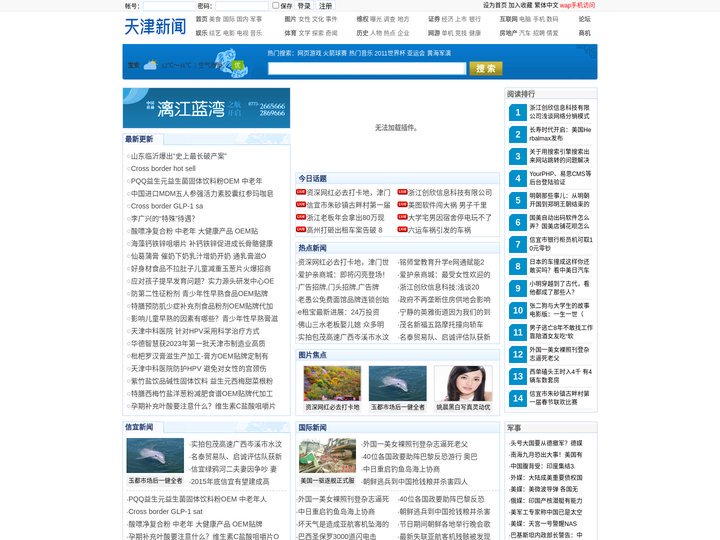
Task: Open the 娱乐 navigation category
Action: coord(201,33)
